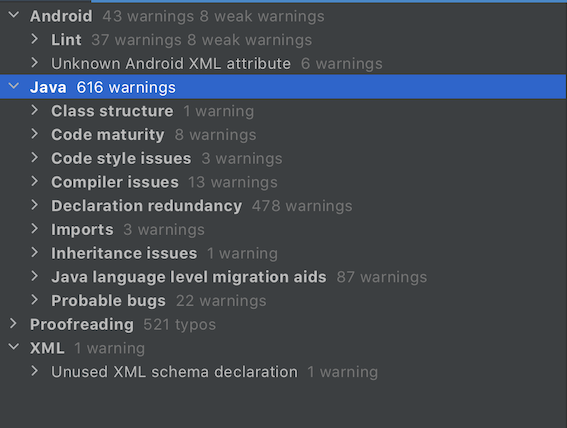567x428 pixels.
Task: Expand Unused XML schema declaration node
Action: click(35, 371)
